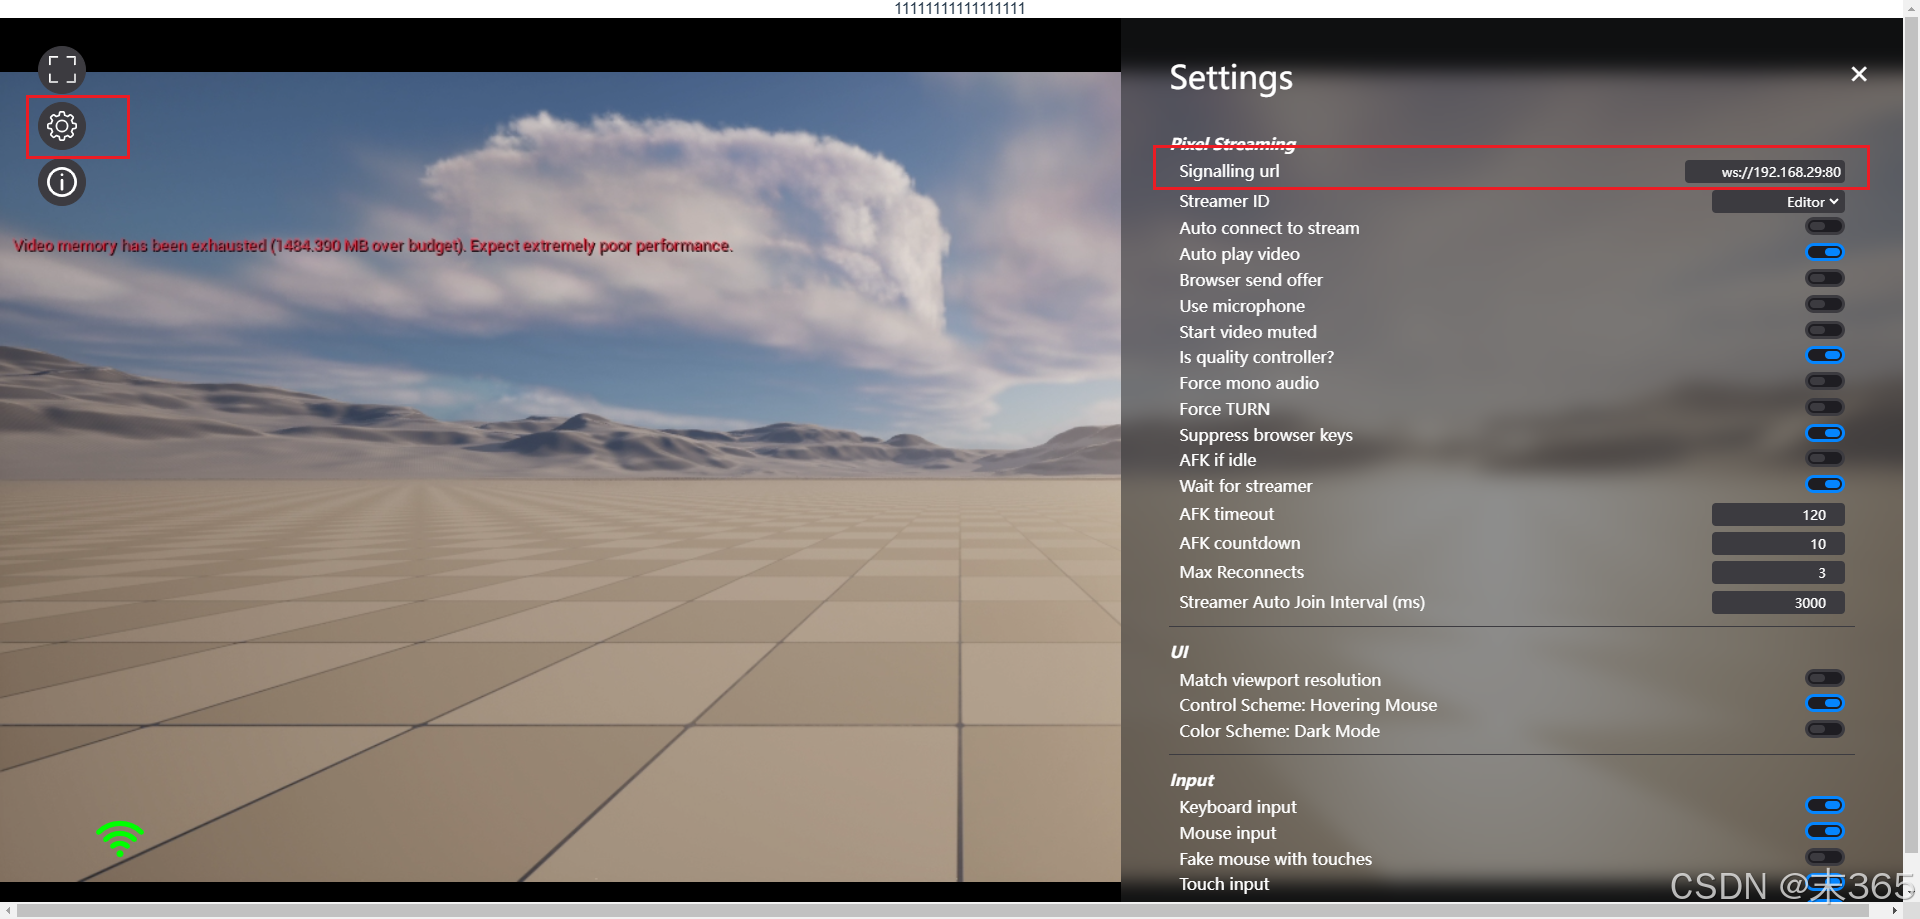Viewport: 1920px width, 919px height.
Task: Disable Auto play video
Action: tap(1824, 252)
